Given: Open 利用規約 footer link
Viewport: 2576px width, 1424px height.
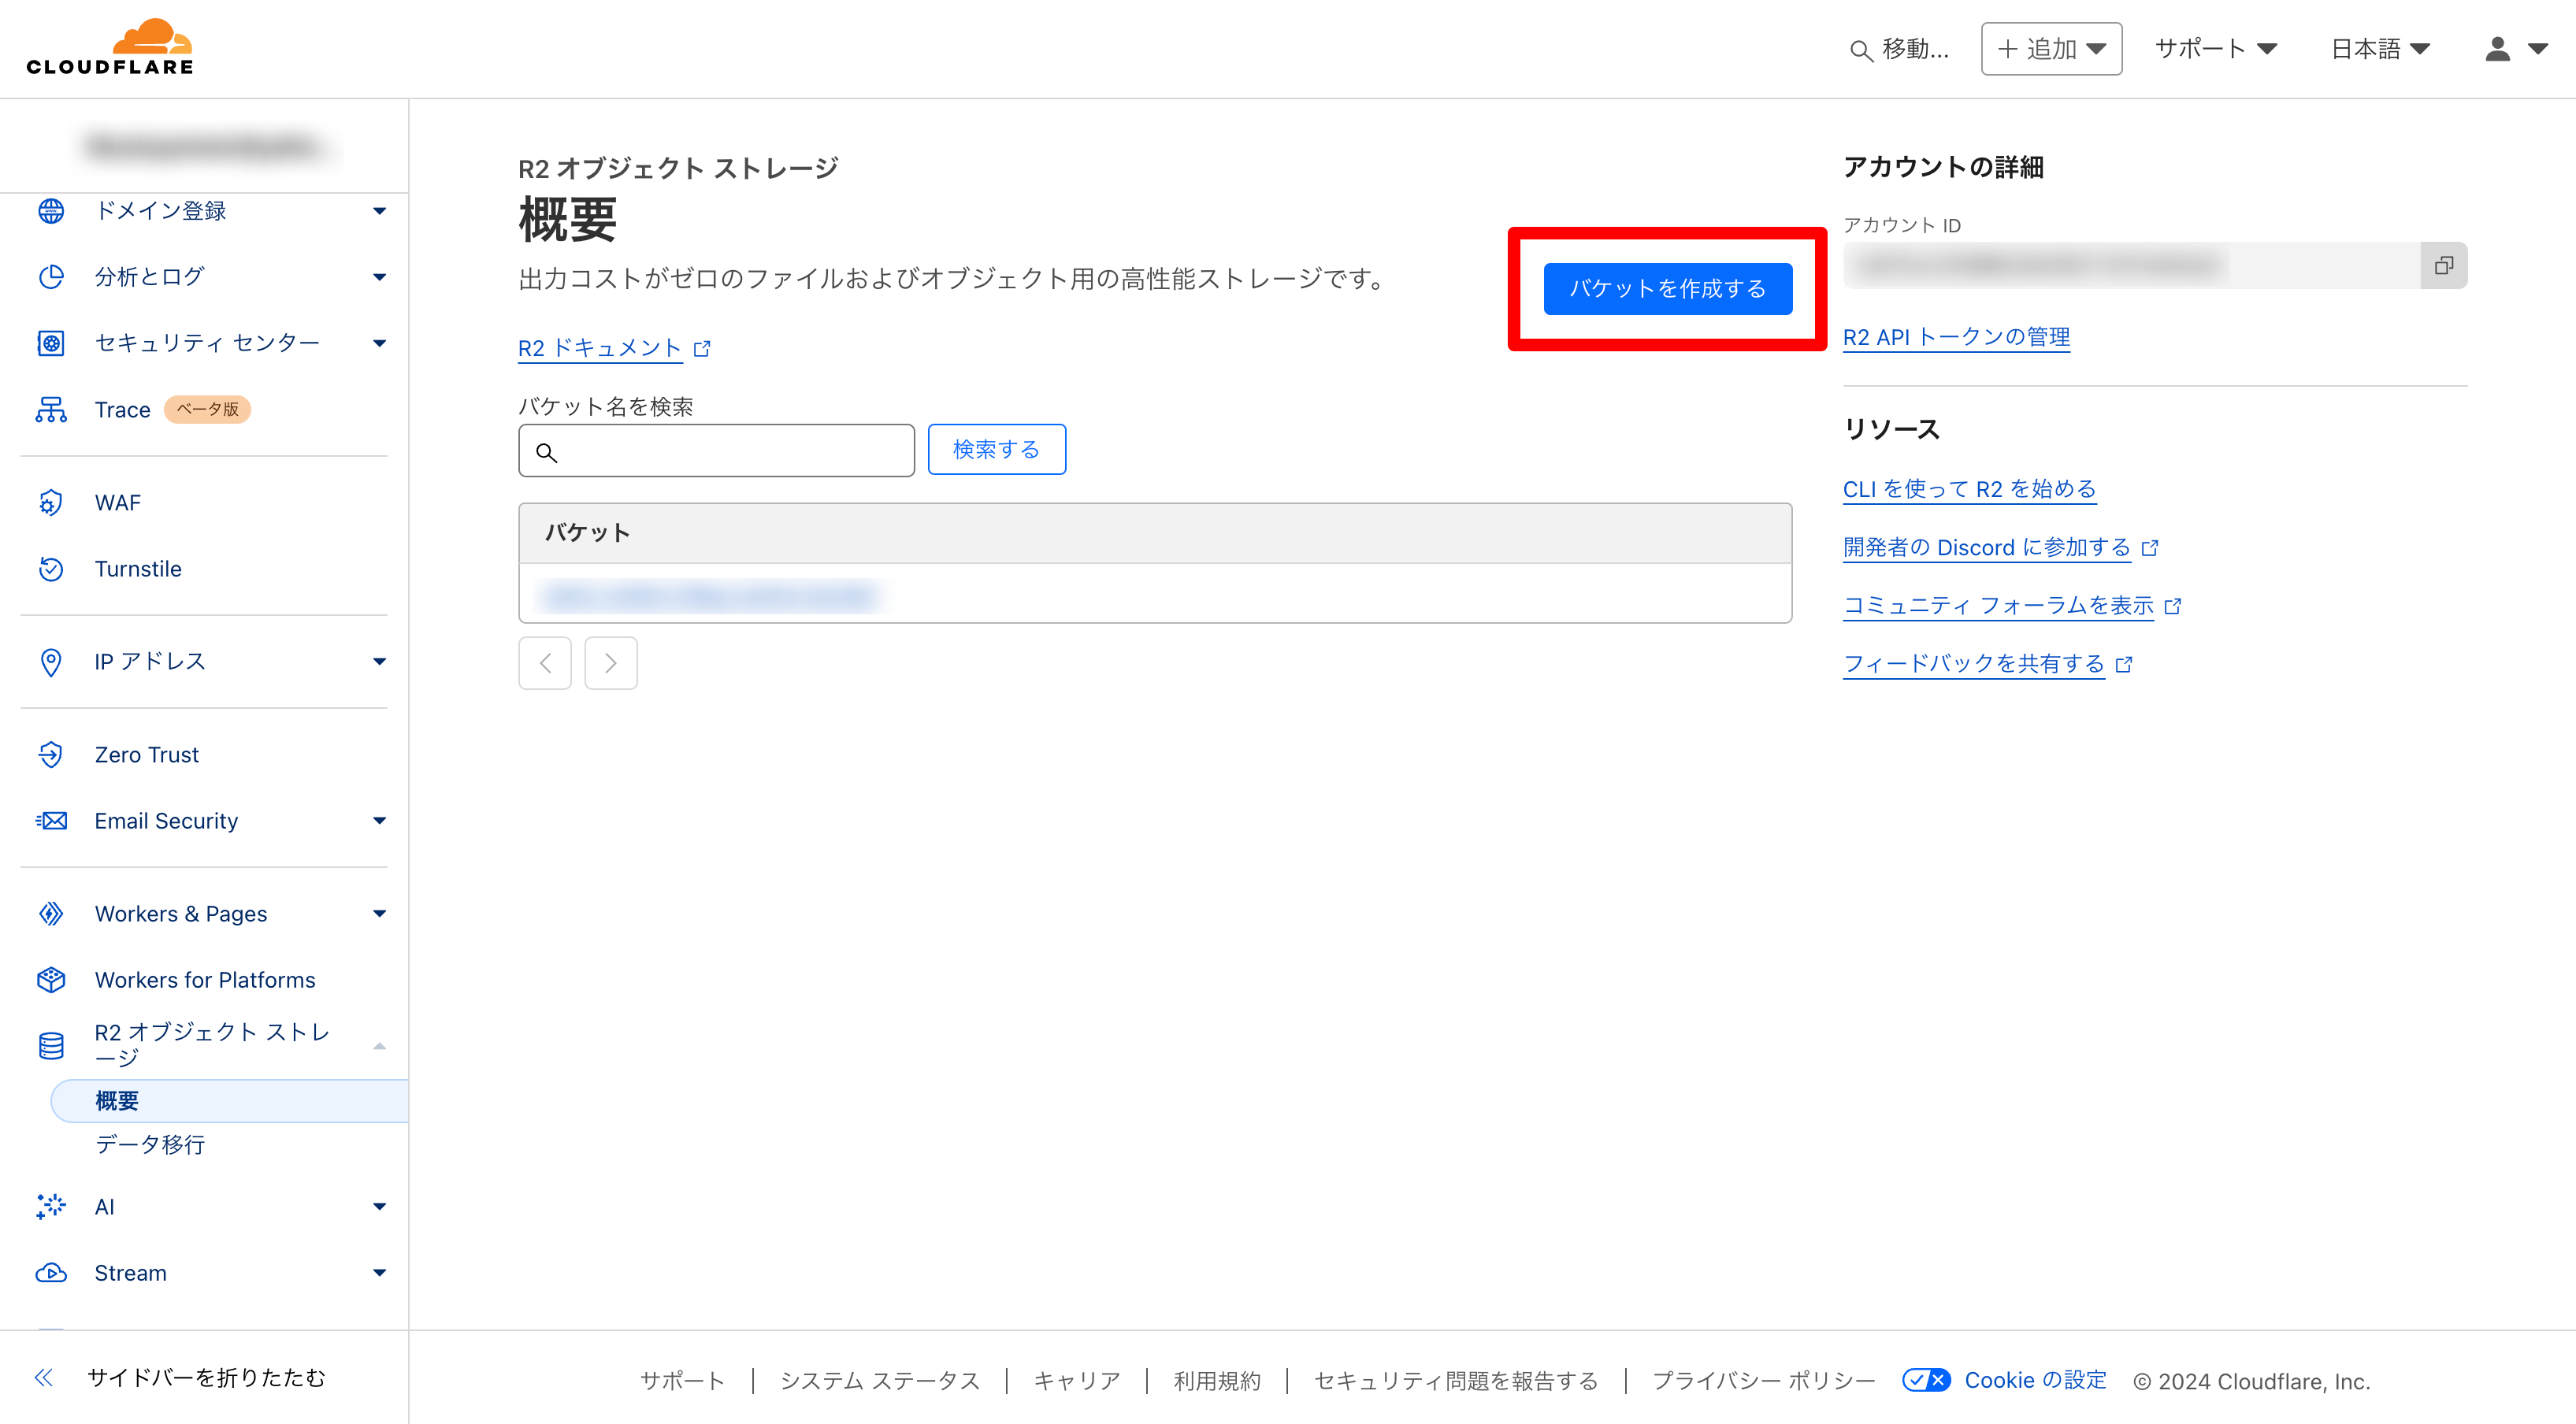Looking at the screenshot, I should tap(1217, 1381).
